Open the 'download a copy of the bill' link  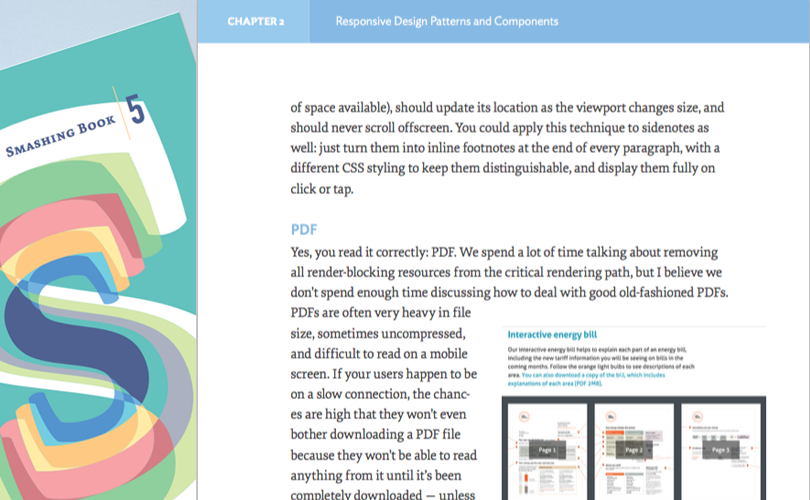point(586,379)
